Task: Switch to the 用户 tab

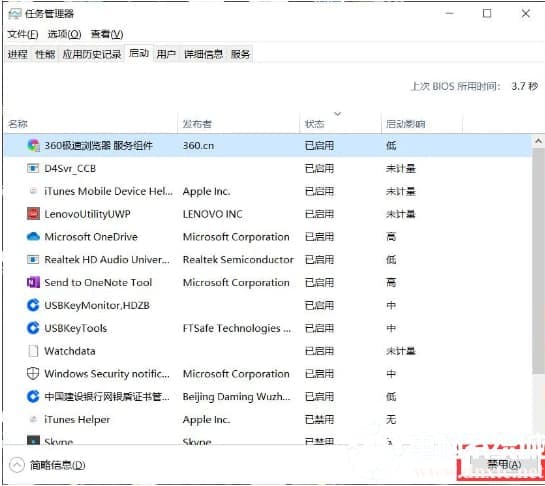Action: point(166,54)
